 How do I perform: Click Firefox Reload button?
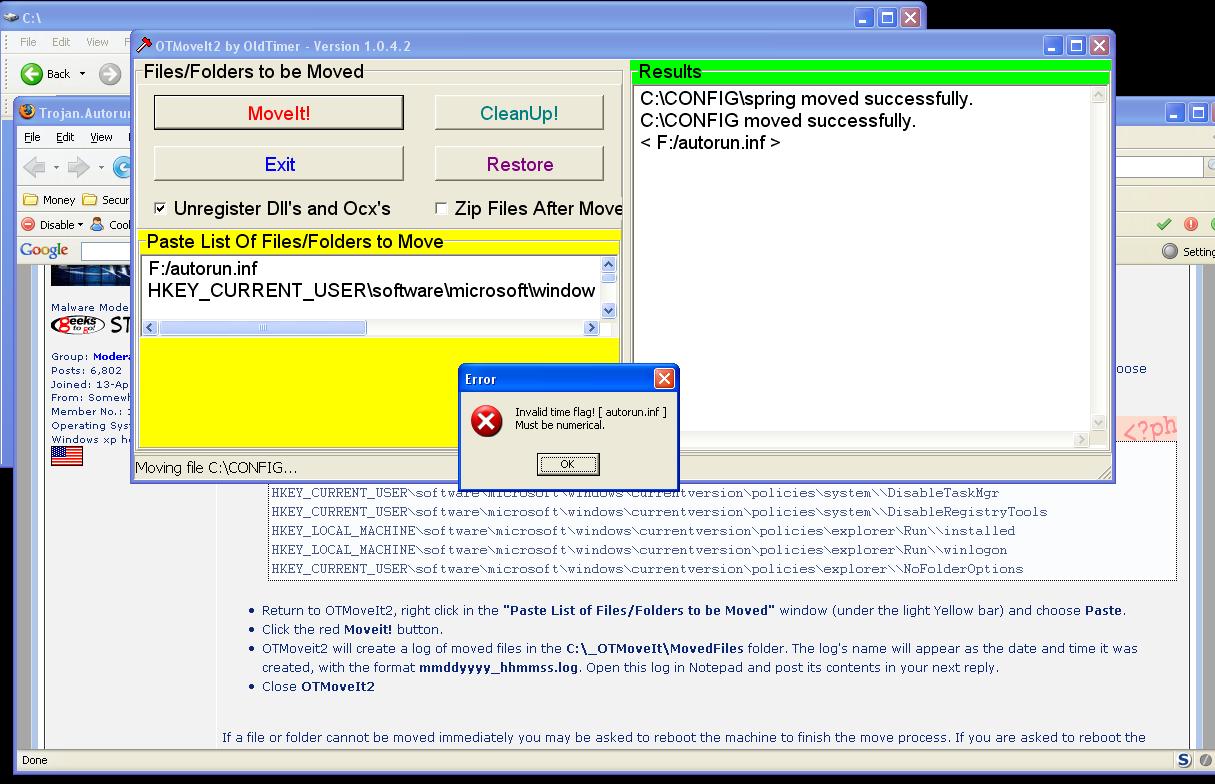point(123,167)
